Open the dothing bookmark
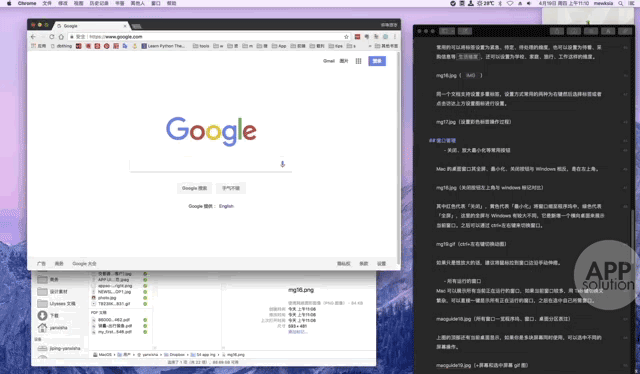Image resolution: width=640 pixels, height=374 pixels. pos(61,46)
